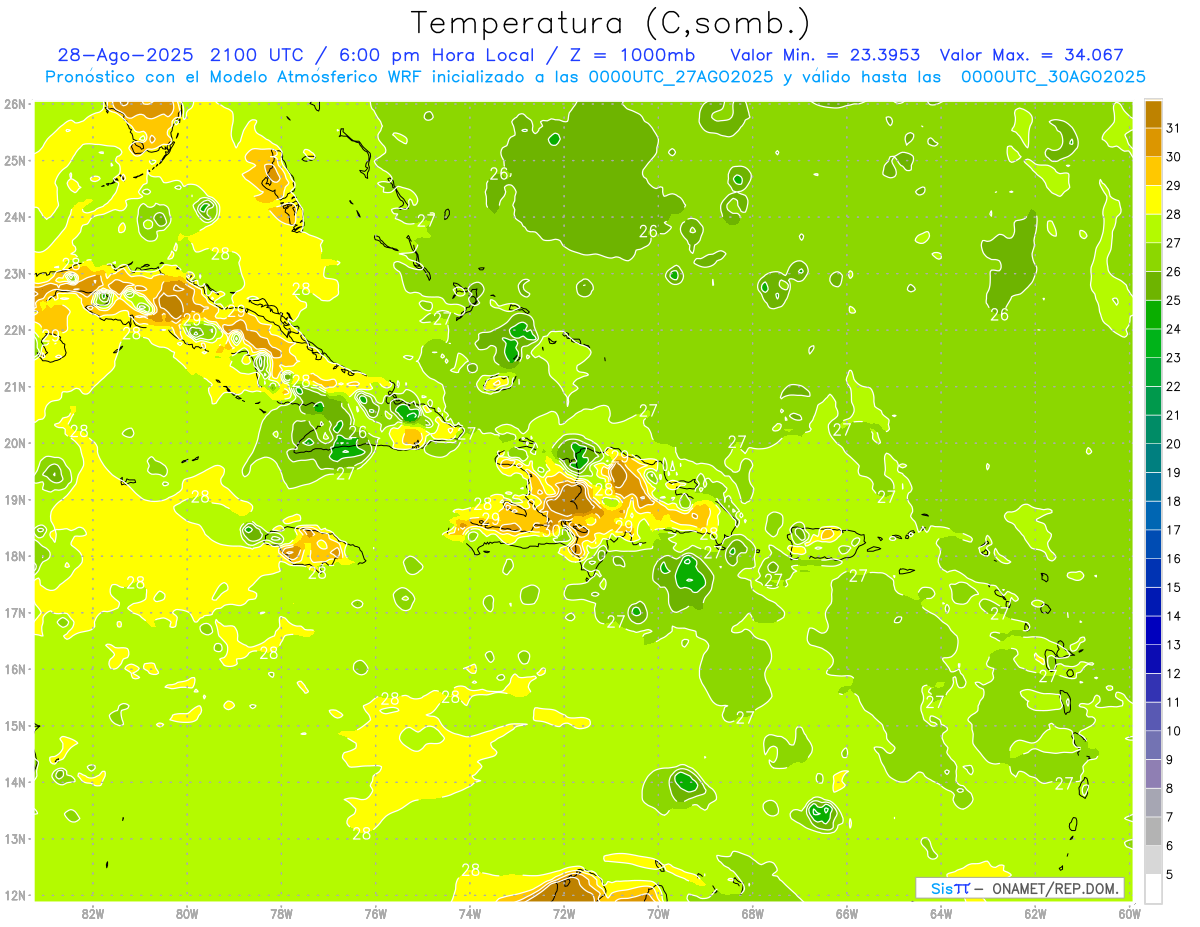Click the "12N" latitude axis label
This screenshot has width=1200, height=927.
(15, 895)
